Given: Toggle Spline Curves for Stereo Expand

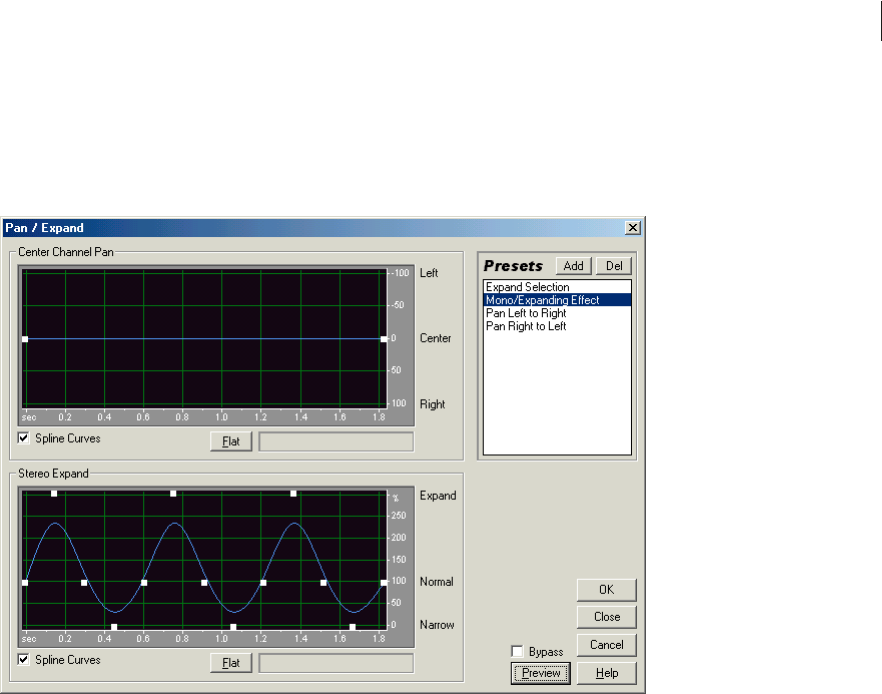Looking at the screenshot, I should click(24, 660).
